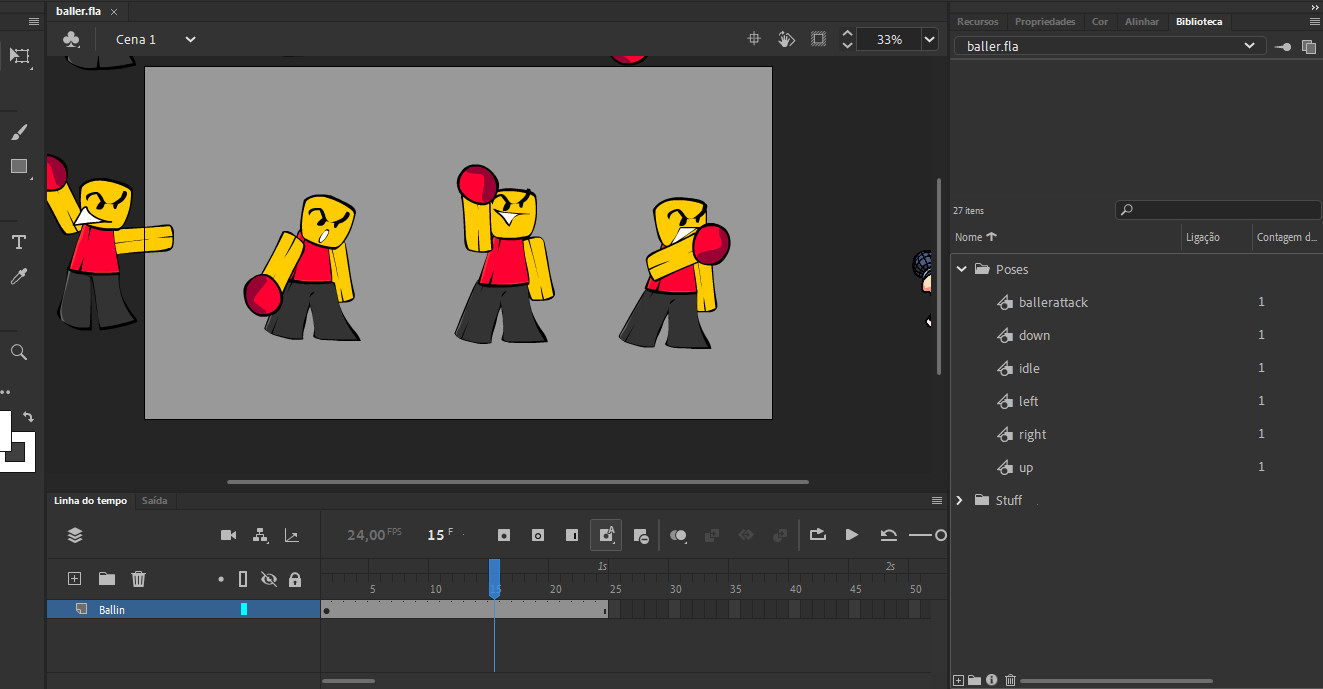The width and height of the screenshot is (1323, 689).
Task: Click the library search field
Action: coord(1217,210)
